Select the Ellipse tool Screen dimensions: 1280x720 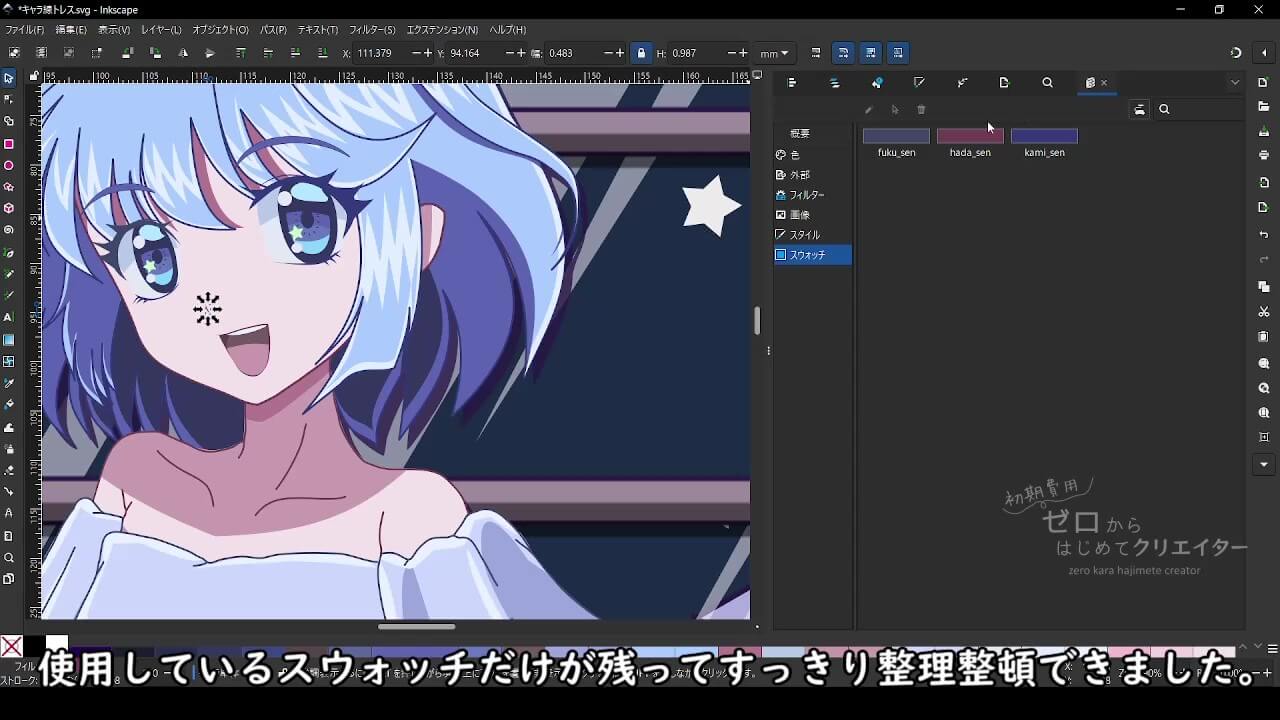tap(9, 165)
